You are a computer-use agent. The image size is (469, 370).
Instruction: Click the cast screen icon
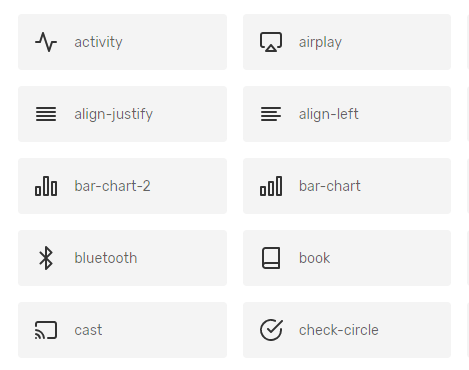coord(46,330)
